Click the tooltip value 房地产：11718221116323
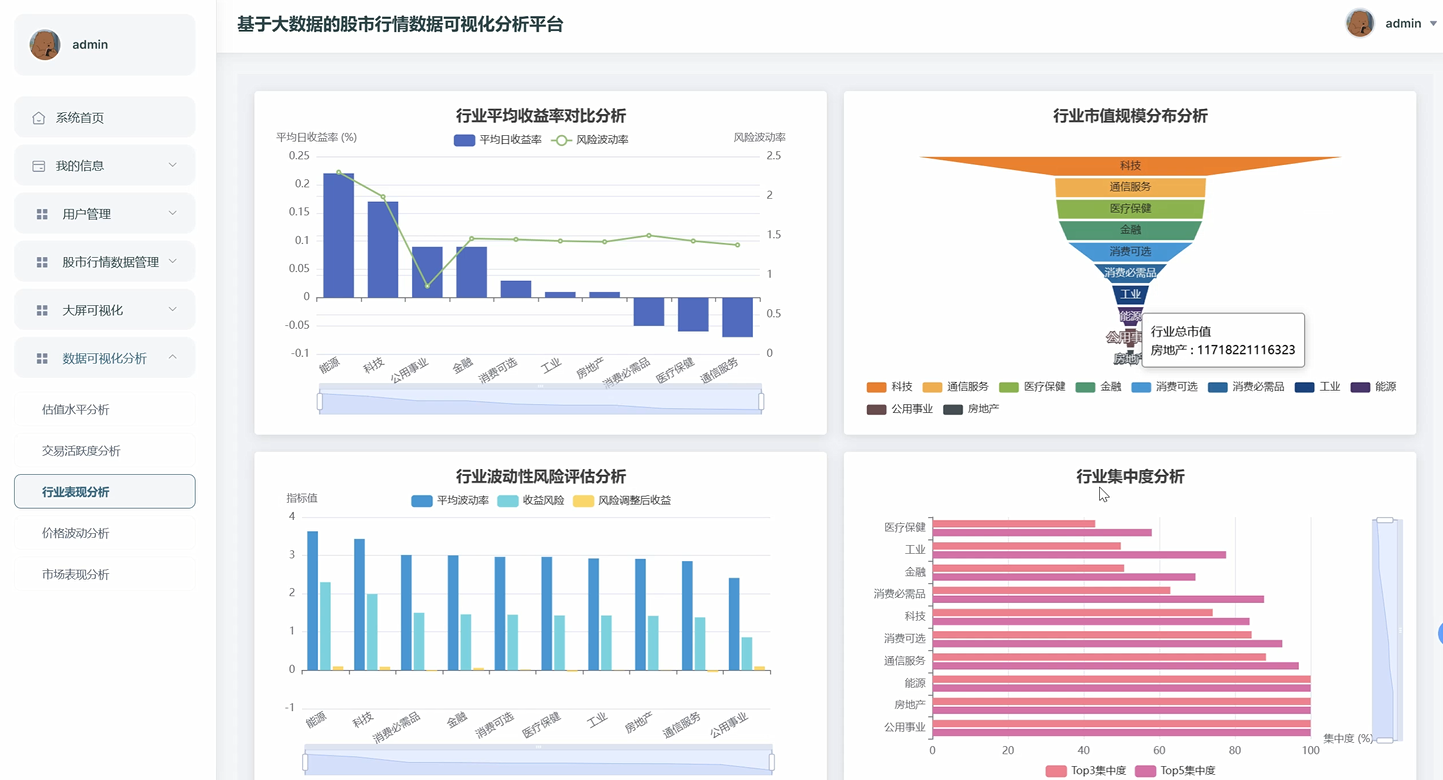1443x780 pixels. pos(1223,350)
